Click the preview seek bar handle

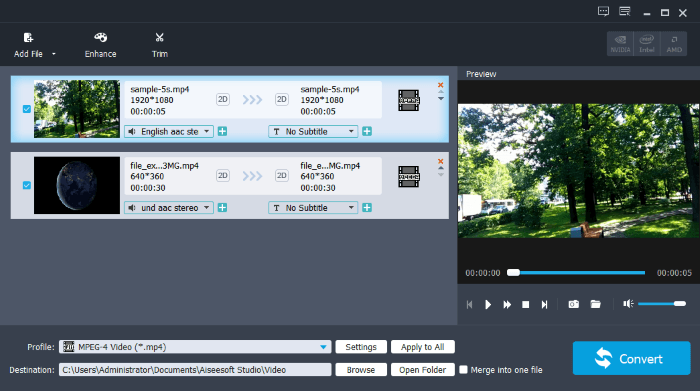coord(513,272)
